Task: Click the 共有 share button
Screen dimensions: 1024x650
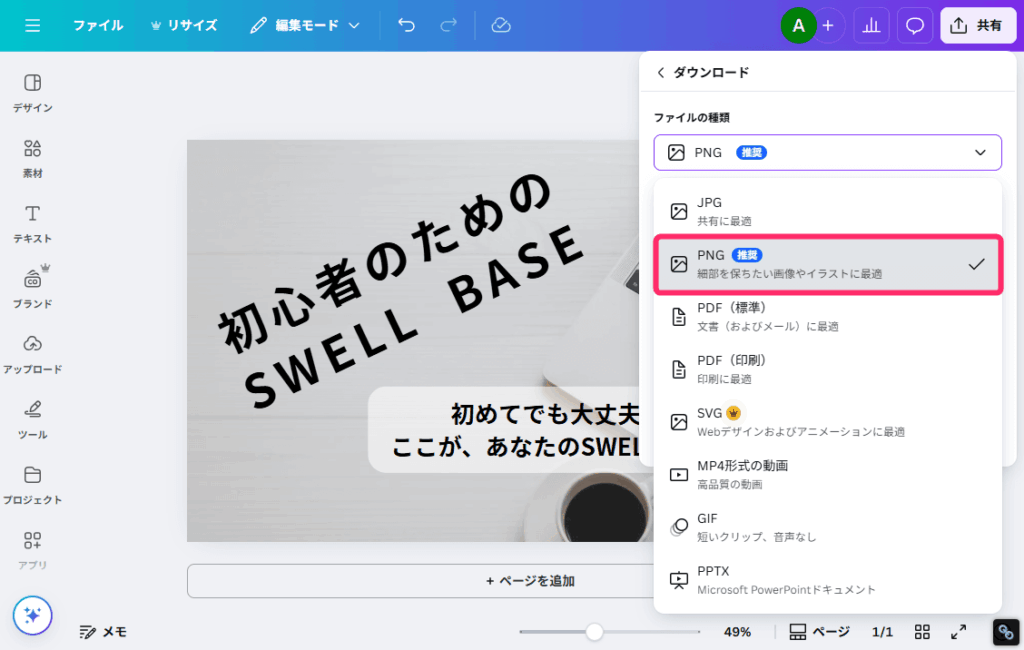Action: [x=978, y=26]
